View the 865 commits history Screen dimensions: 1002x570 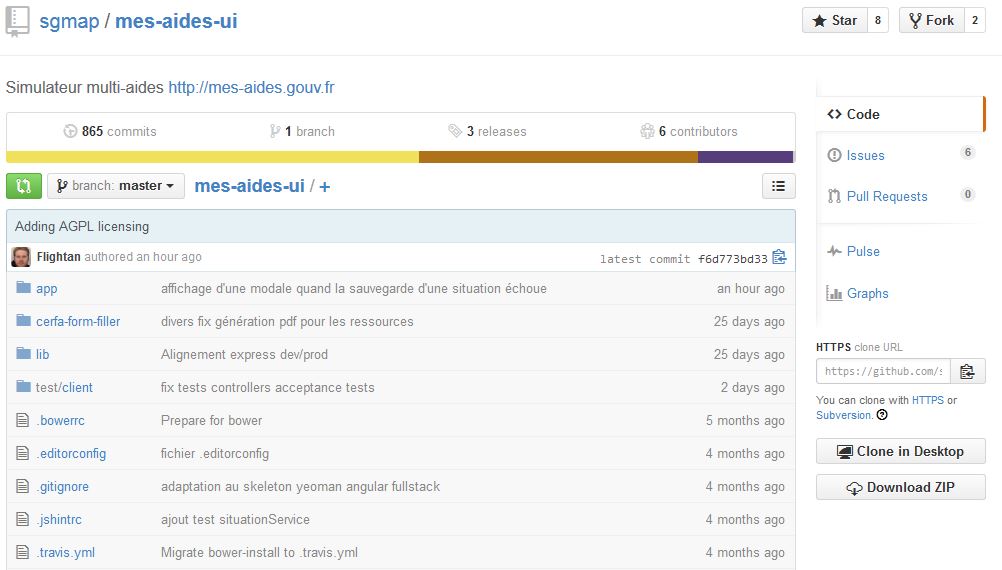point(110,132)
